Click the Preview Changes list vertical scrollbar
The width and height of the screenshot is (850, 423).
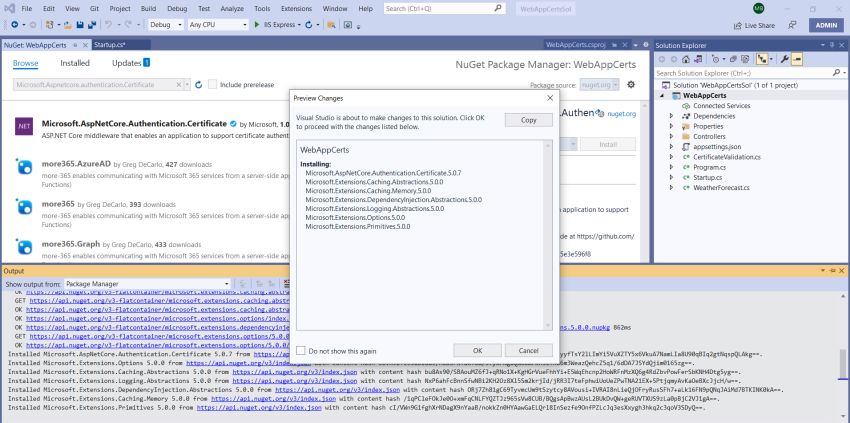click(x=548, y=235)
